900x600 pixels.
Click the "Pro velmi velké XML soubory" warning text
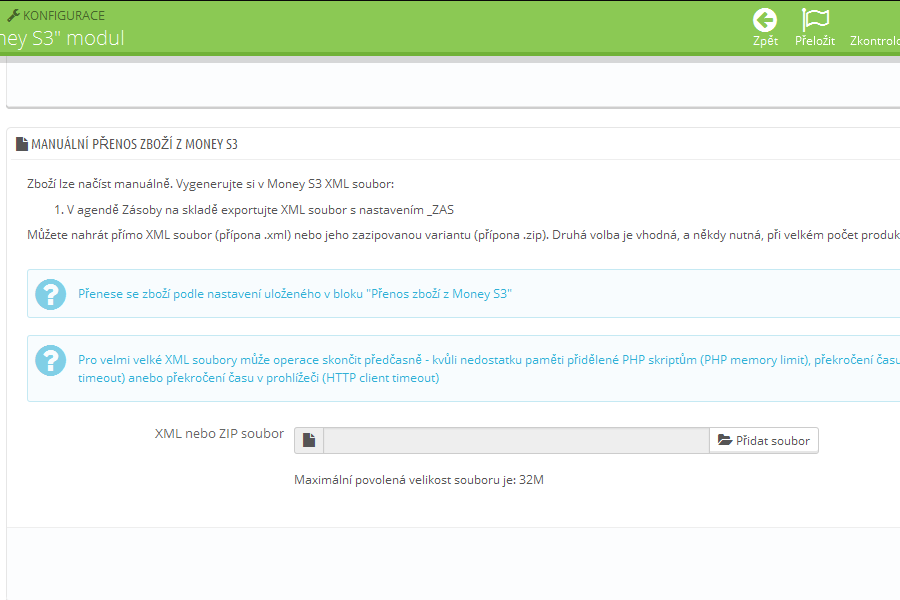click(489, 369)
